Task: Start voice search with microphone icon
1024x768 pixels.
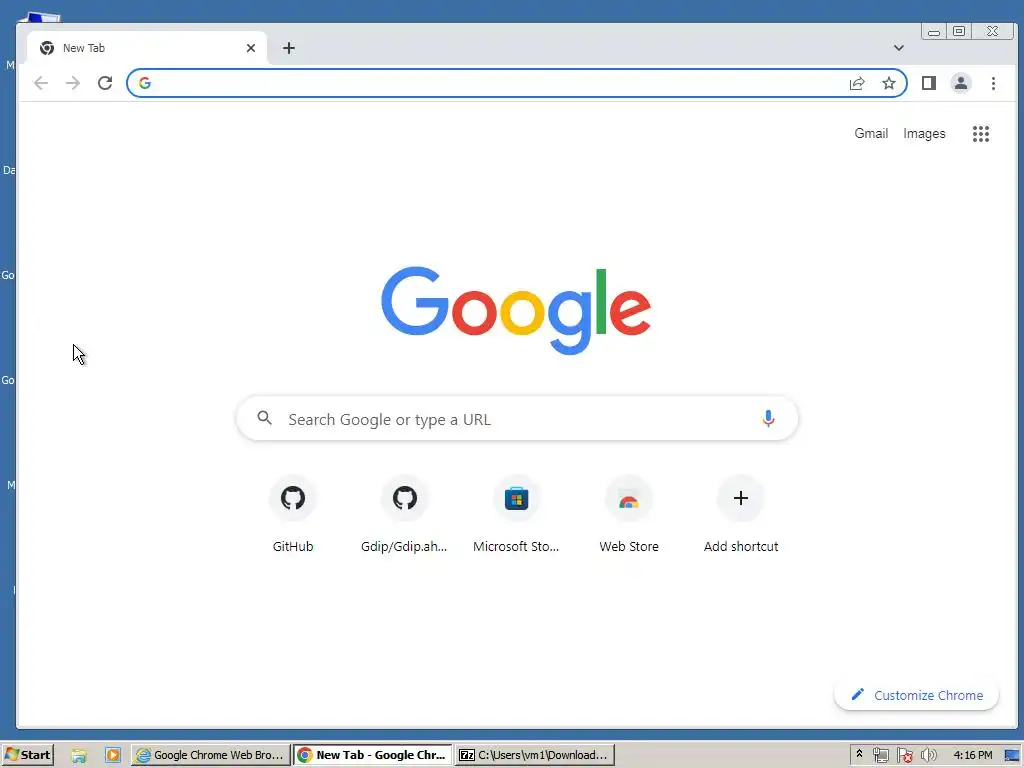Action: (769, 418)
